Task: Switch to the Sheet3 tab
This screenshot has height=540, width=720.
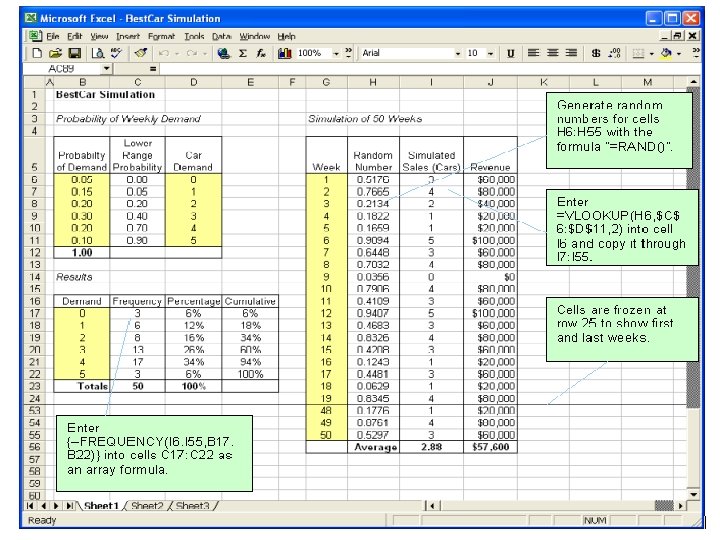Action: coord(192,506)
